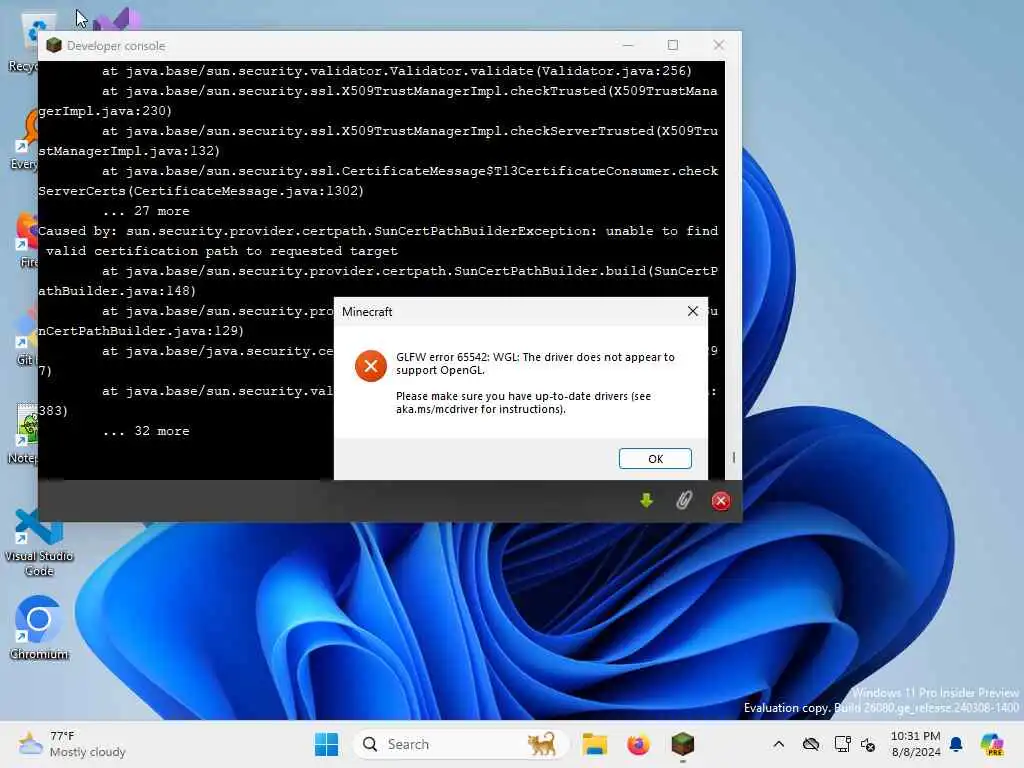
Task: Click the 'GLFW error 65542' message text
Action: tap(535, 364)
